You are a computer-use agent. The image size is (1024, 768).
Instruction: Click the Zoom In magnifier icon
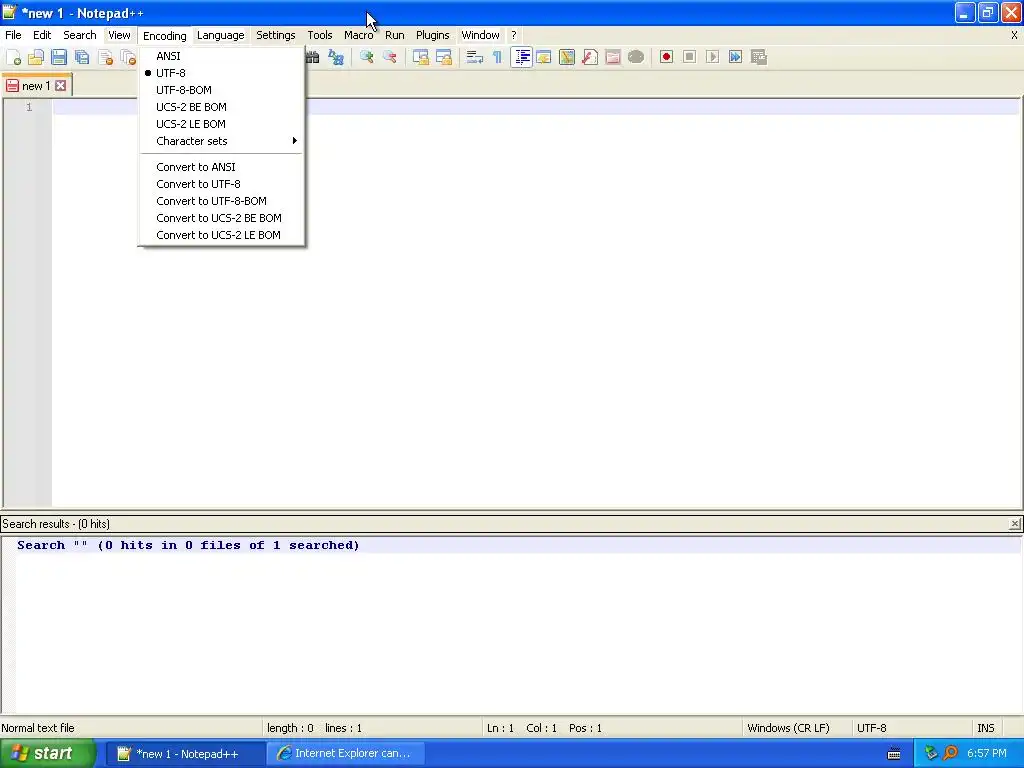point(366,57)
